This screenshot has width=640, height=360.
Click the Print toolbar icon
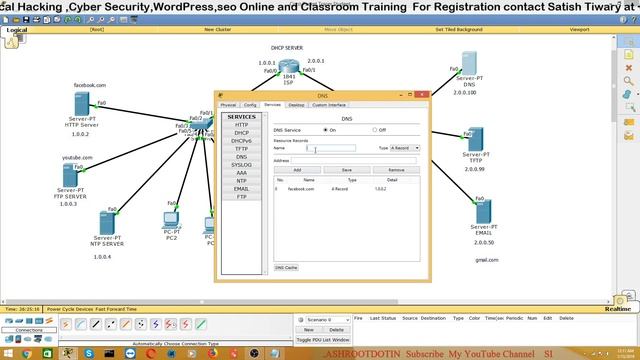click(36, 20)
